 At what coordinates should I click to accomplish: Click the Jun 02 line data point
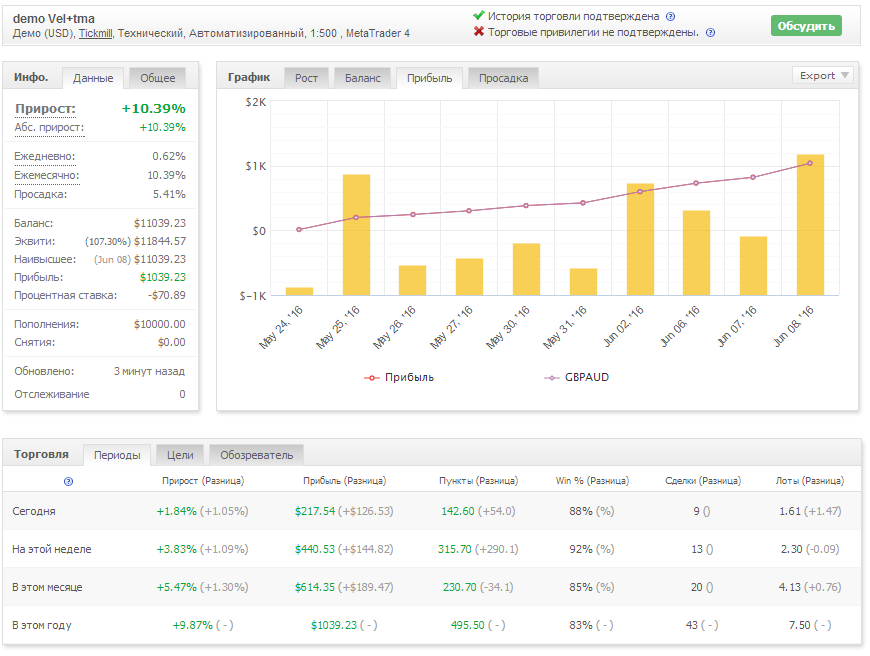640,191
